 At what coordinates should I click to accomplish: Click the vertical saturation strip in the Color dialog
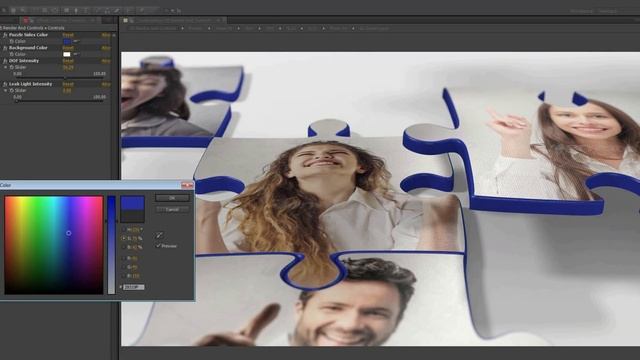click(x=111, y=245)
